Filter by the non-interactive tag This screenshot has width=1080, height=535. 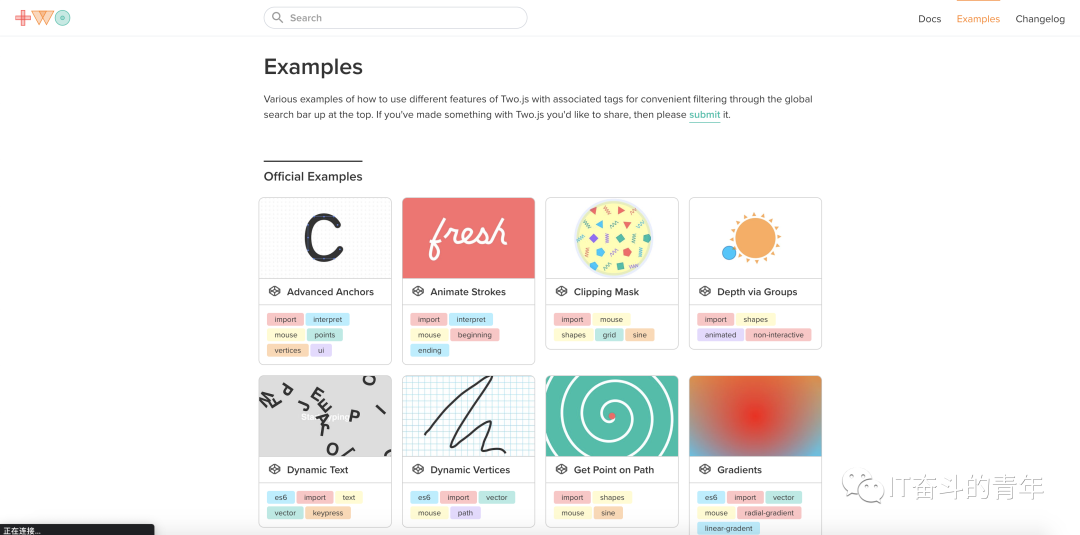778,335
